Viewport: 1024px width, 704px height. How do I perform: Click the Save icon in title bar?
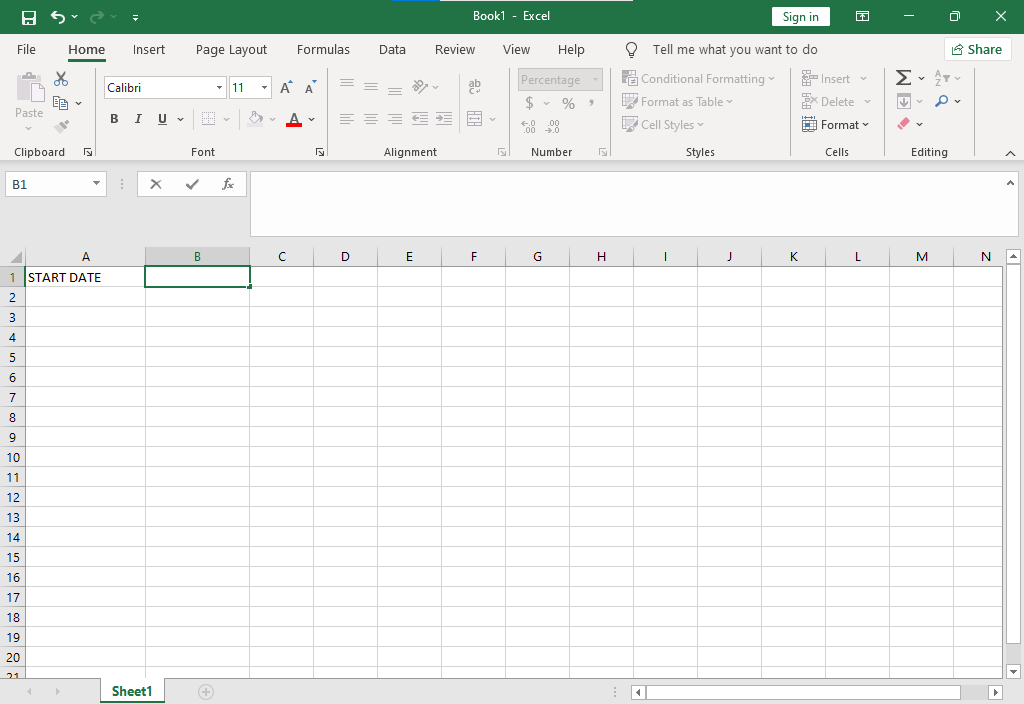[29, 17]
